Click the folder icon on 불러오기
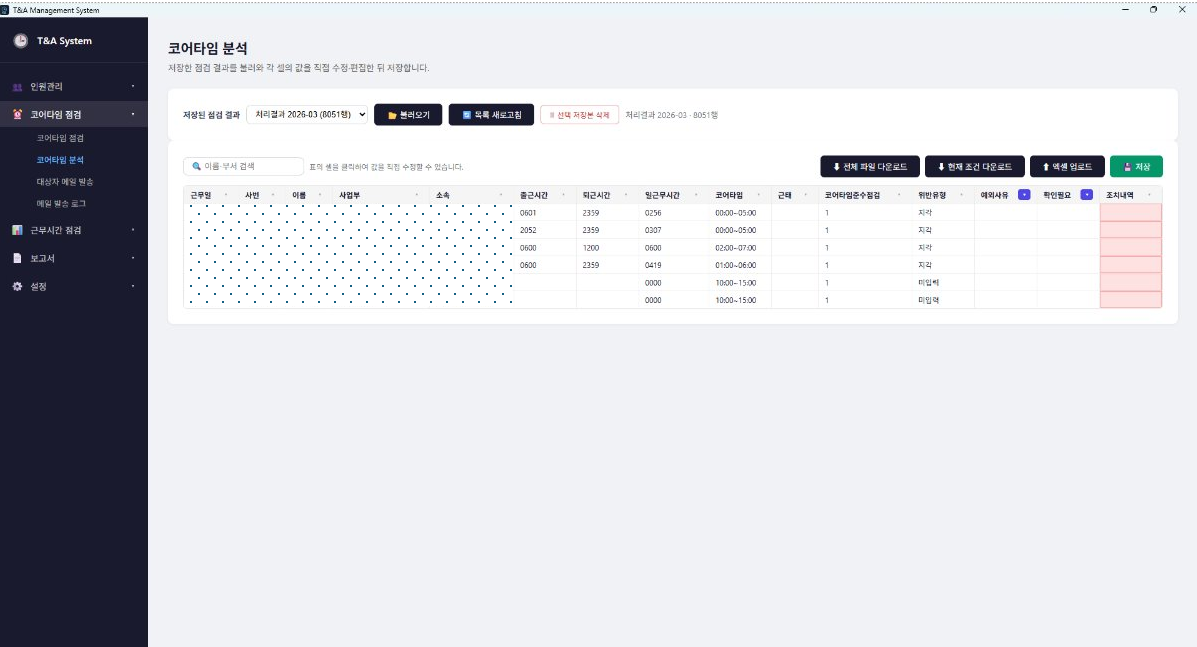 coord(392,115)
